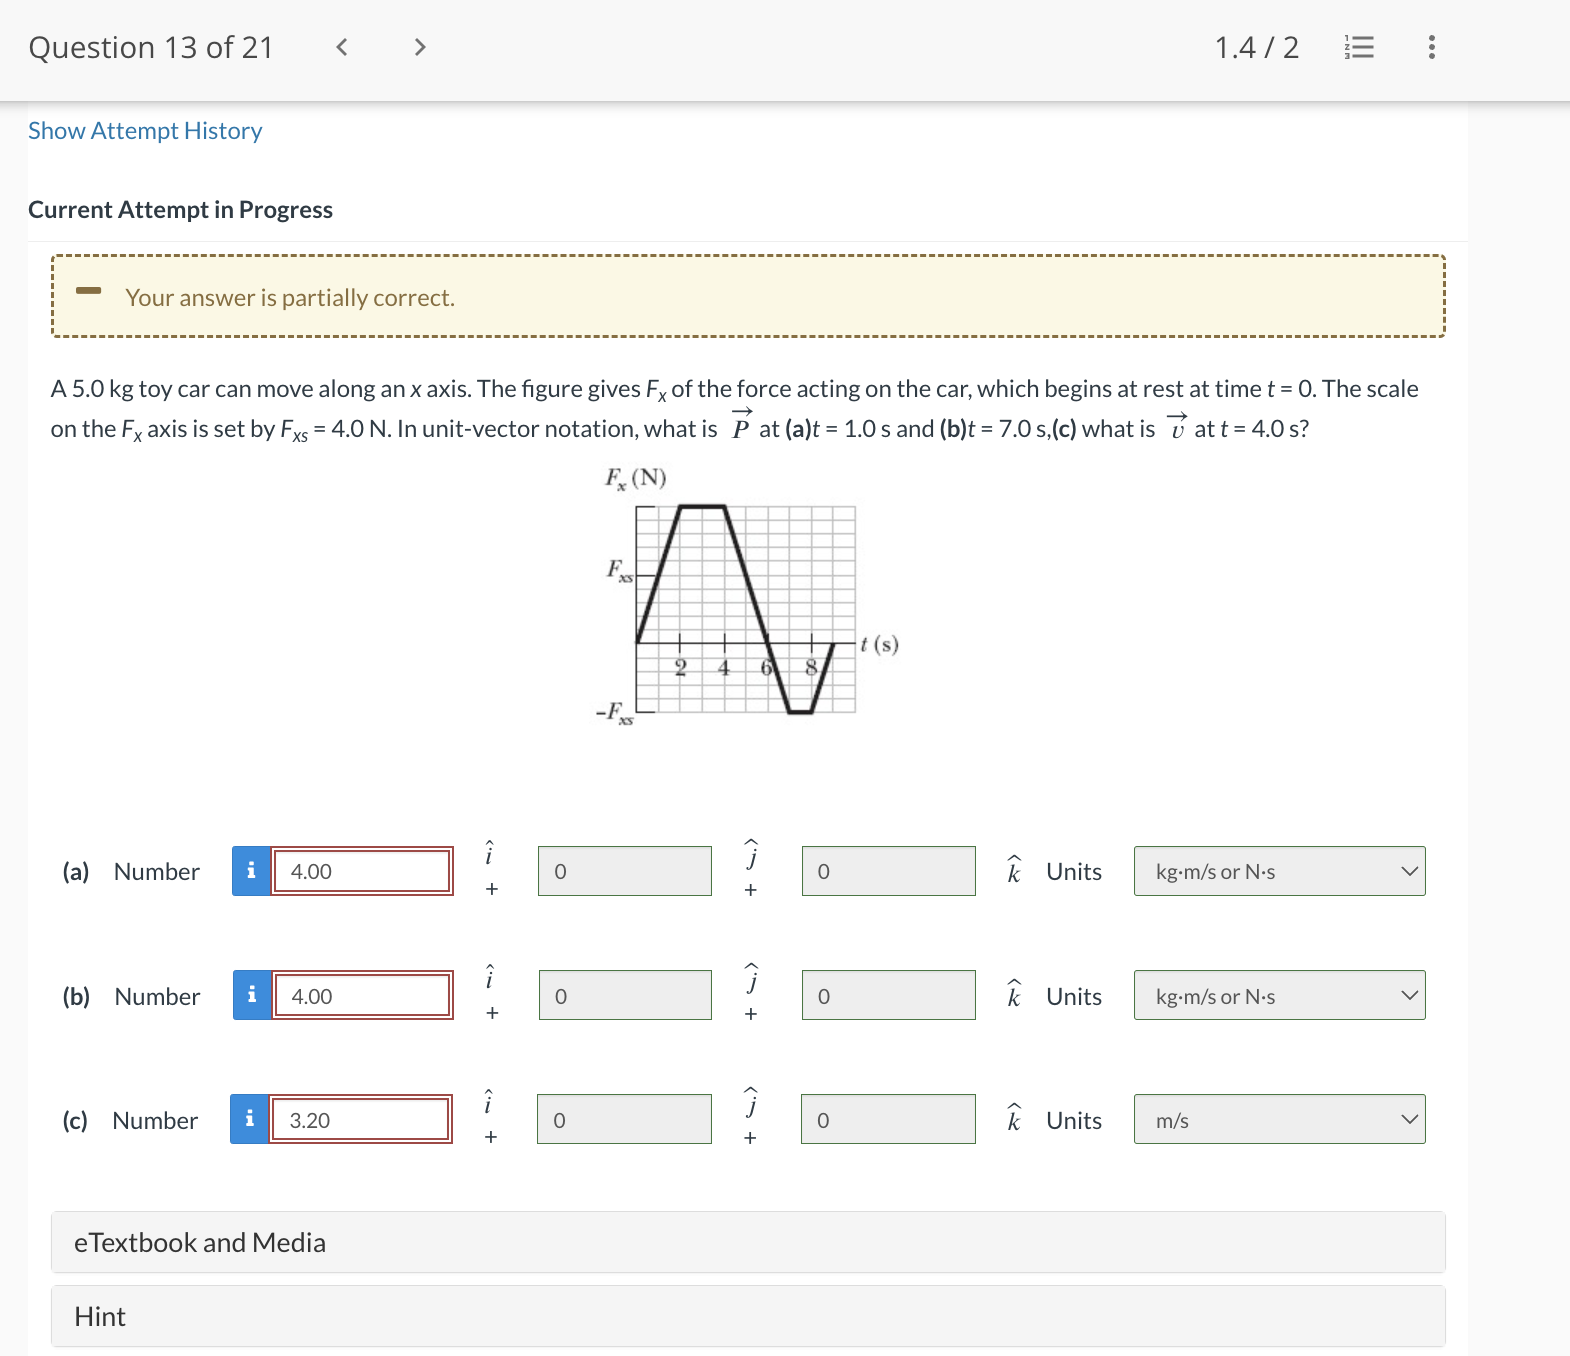The height and width of the screenshot is (1356, 1570).
Task: Click the Question 13 of 21 heading
Action: 152,46
